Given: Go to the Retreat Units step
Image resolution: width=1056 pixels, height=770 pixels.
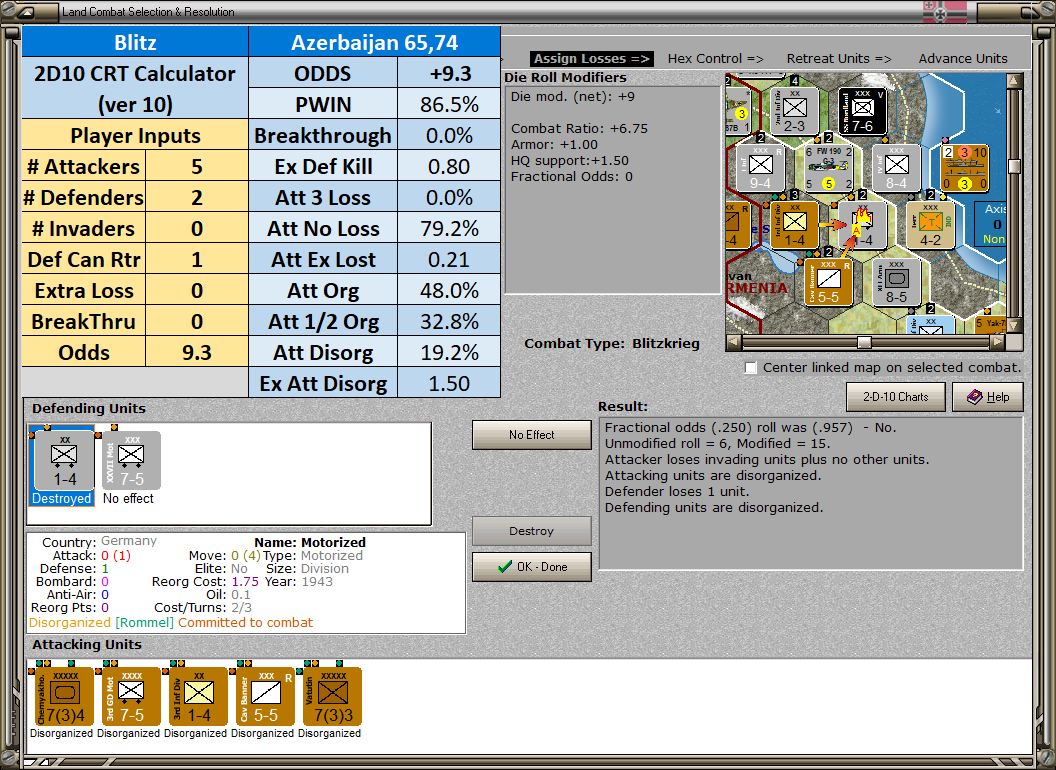Looking at the screenshot, I should (839, 59).
